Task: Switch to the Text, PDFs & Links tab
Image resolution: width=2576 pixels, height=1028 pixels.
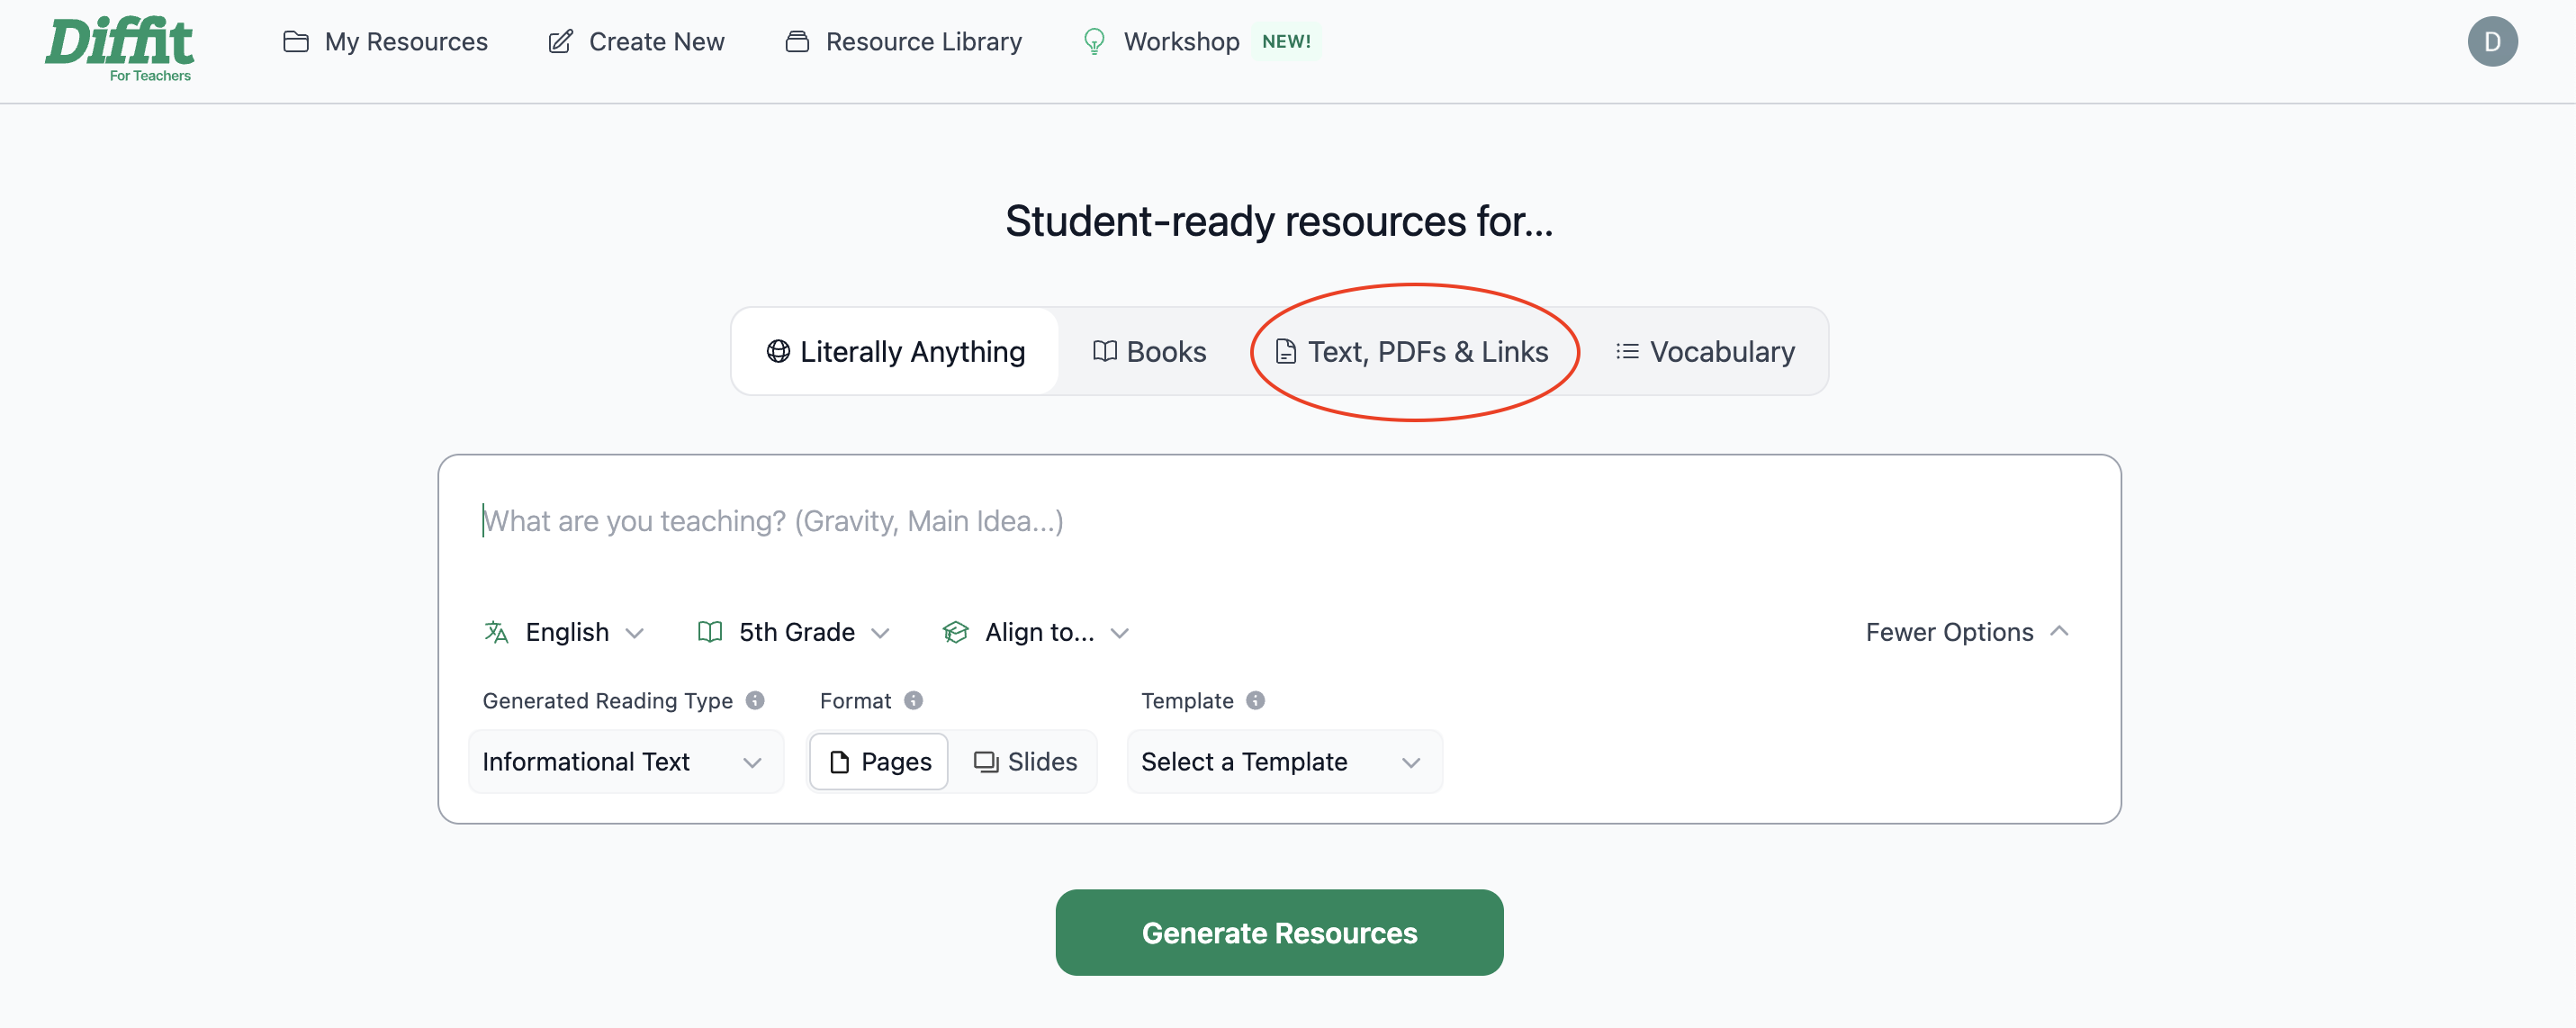Action: [x=1411, y=352]
